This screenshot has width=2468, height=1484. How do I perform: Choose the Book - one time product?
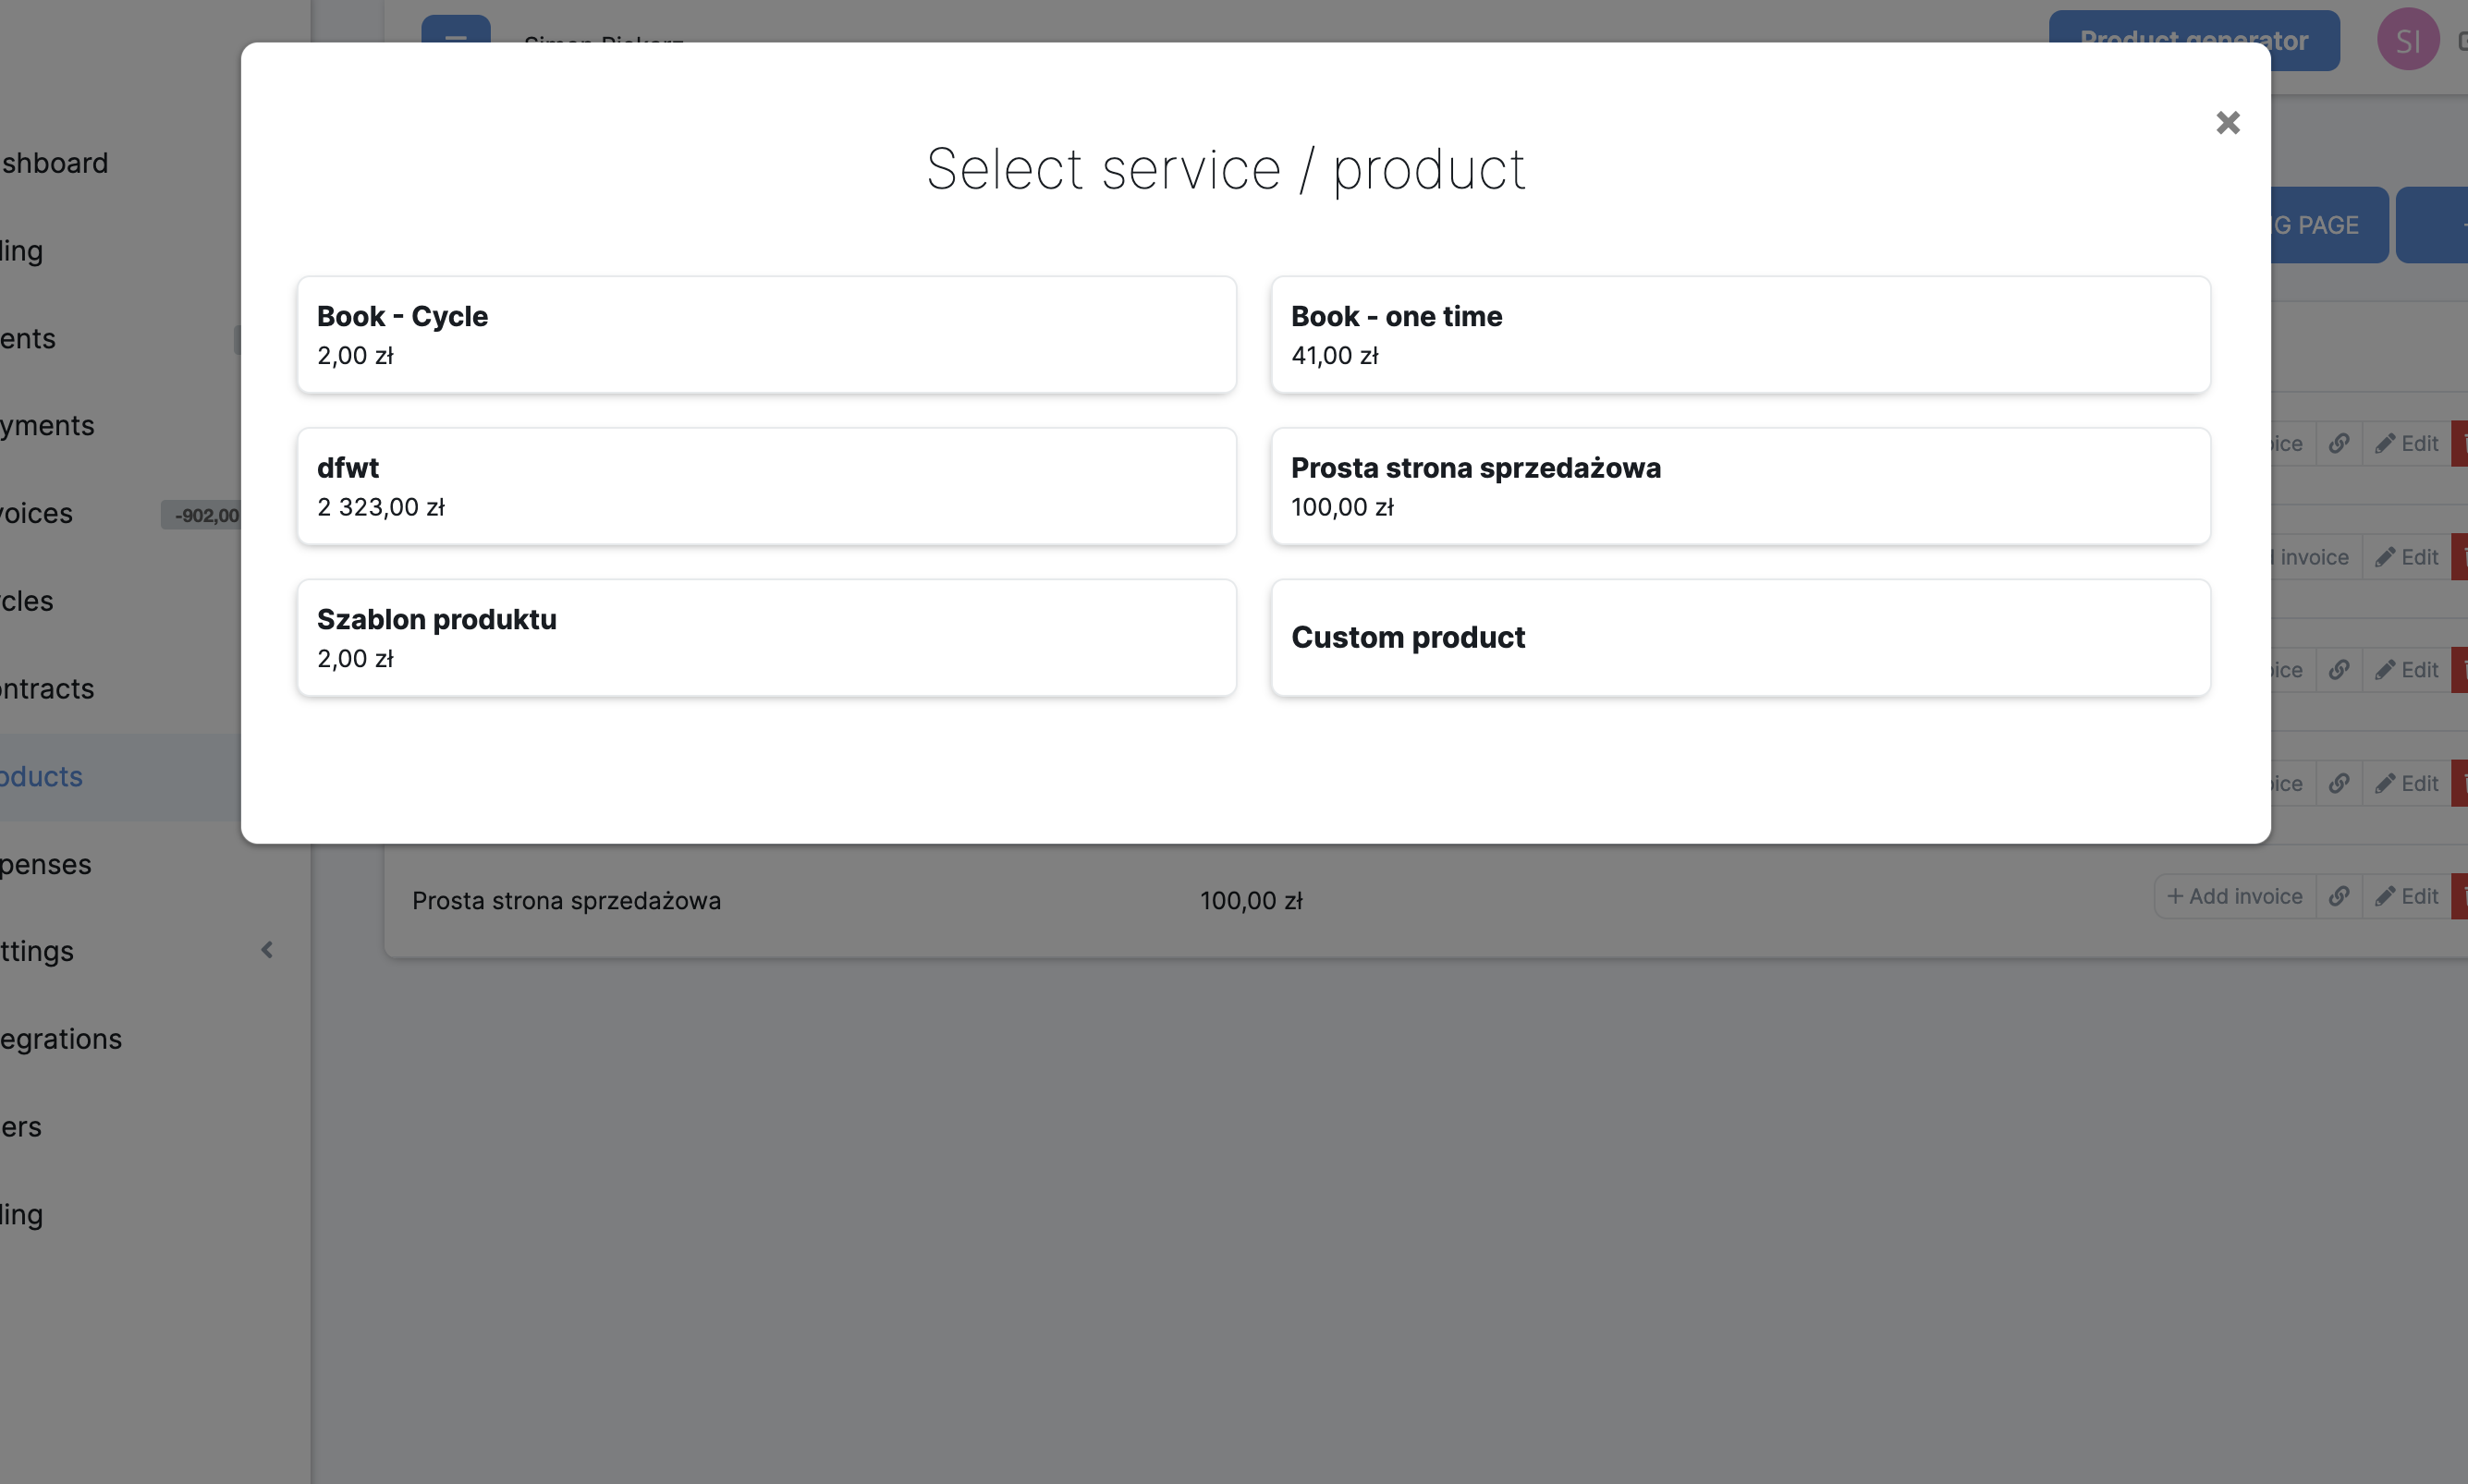point(1740,335)
